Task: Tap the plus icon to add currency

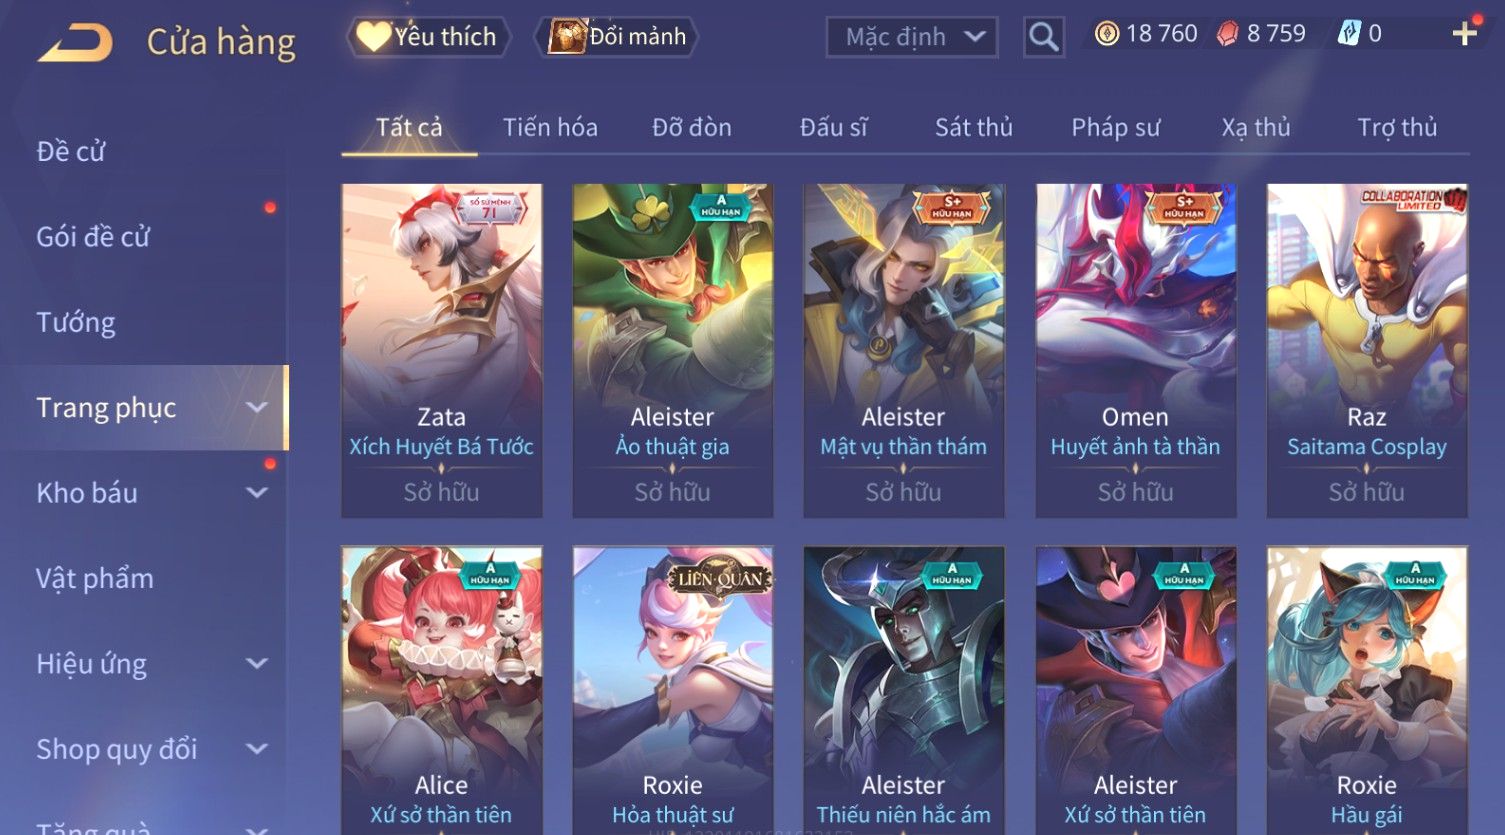Action: (1465, 34)
